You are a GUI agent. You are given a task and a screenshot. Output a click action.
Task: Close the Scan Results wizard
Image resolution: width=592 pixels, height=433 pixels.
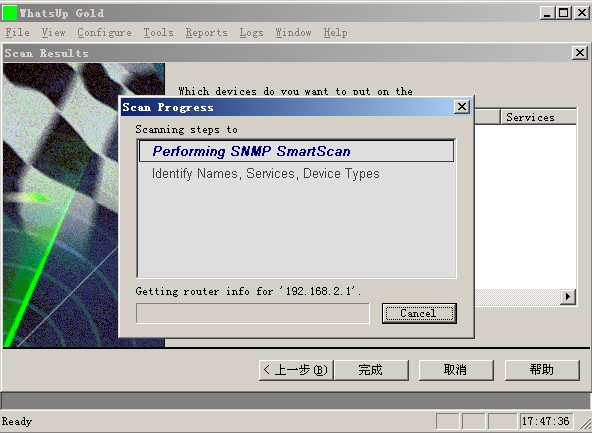pyautogui.click(x=580, y=53)
